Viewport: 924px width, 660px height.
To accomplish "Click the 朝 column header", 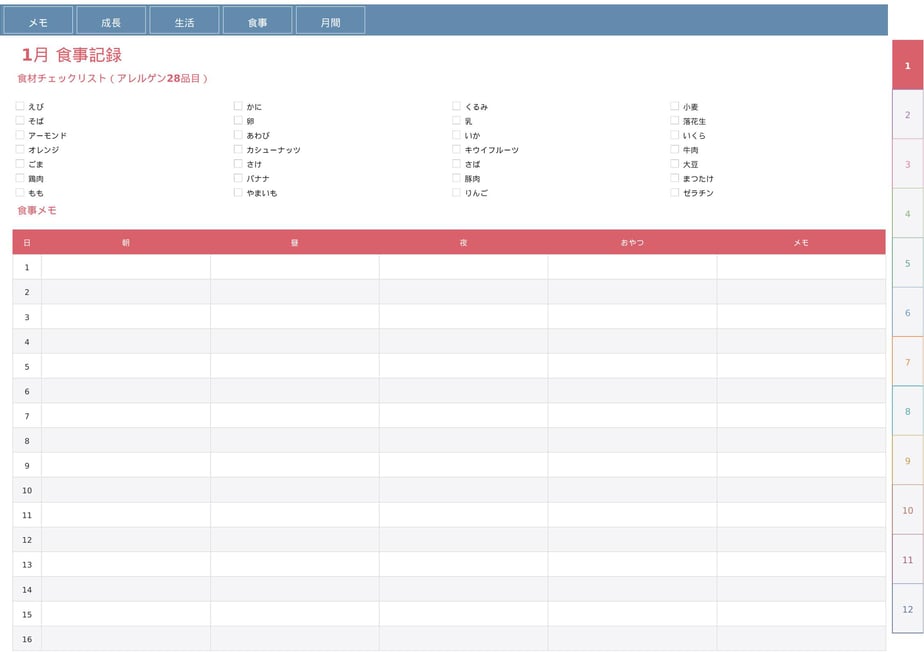I will point(126,242).
